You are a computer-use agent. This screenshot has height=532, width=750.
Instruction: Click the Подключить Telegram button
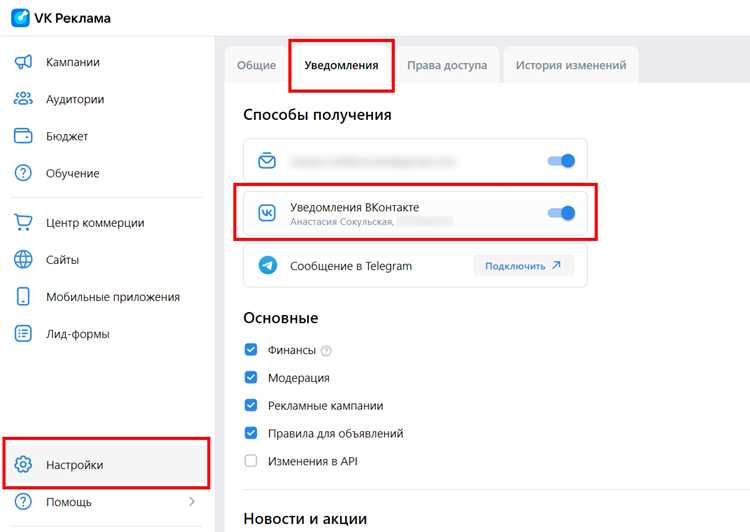(x=523, y=266)
